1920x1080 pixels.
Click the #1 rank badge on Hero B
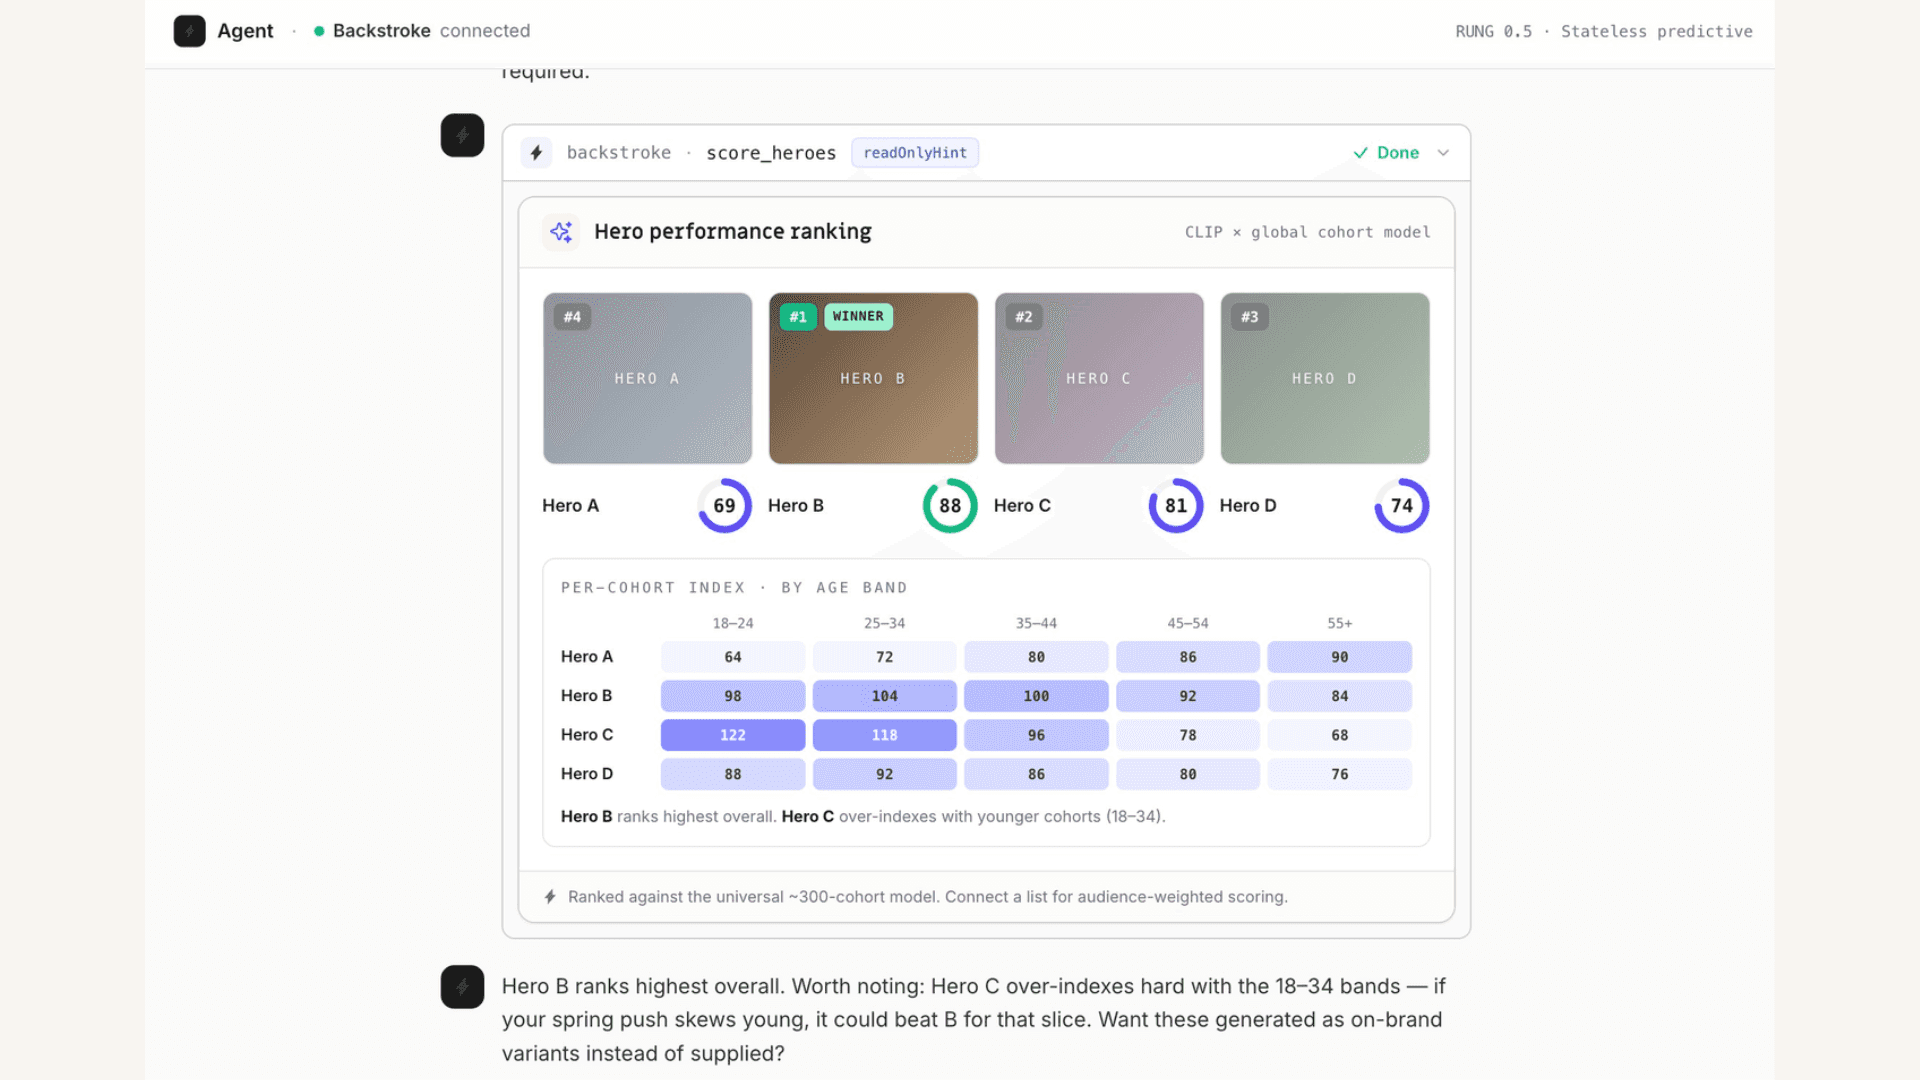[798, 317]
